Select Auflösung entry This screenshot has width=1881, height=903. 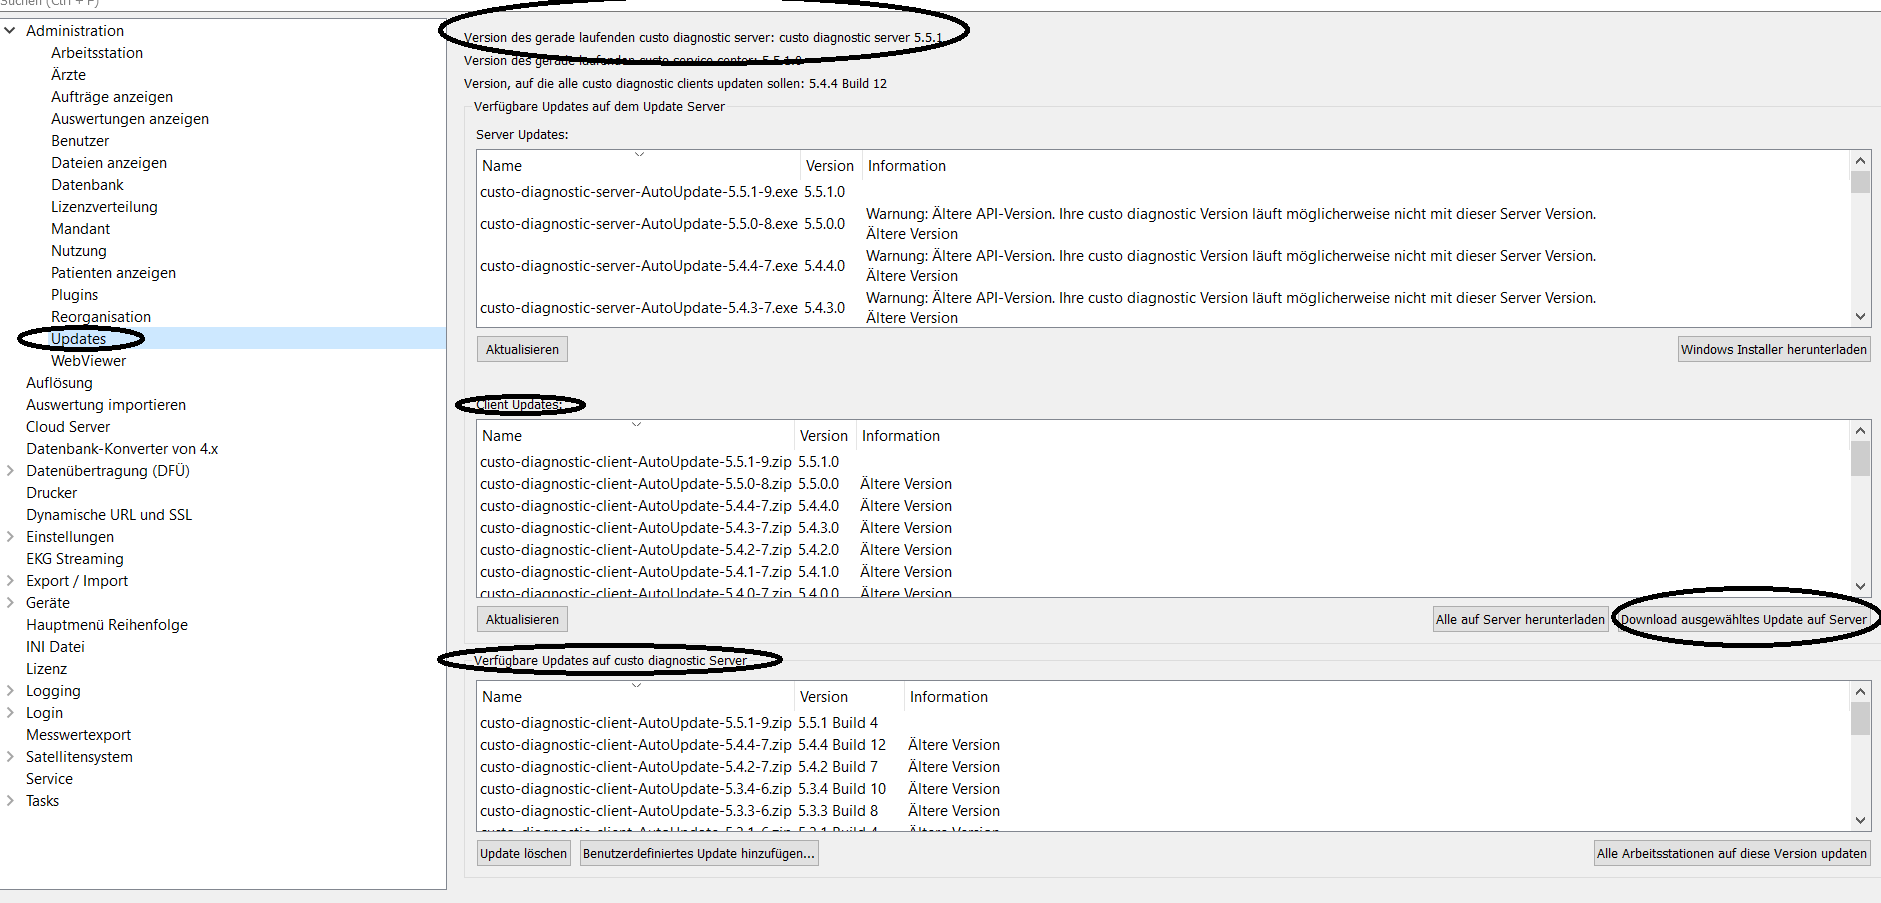(59, 383)
